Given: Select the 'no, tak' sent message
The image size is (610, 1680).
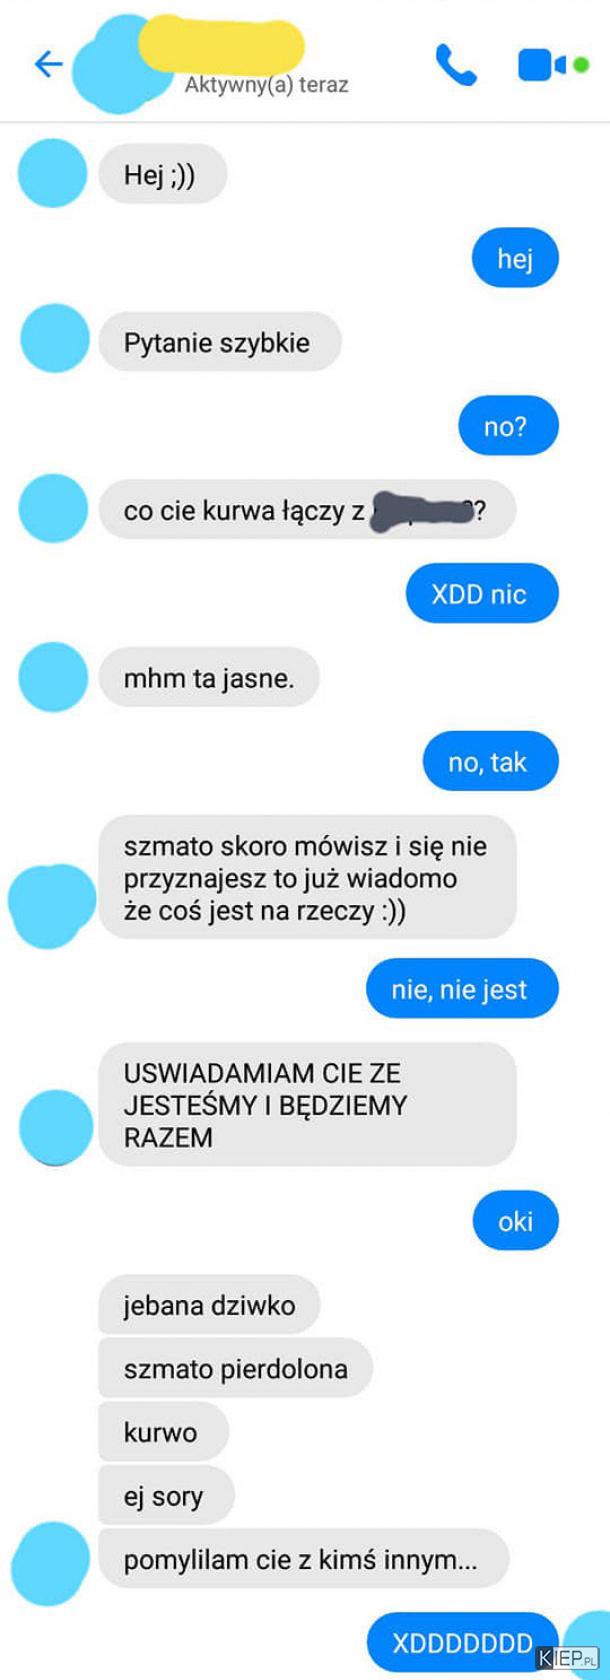Looking at the screenshot, I should [x=490, y=762].
